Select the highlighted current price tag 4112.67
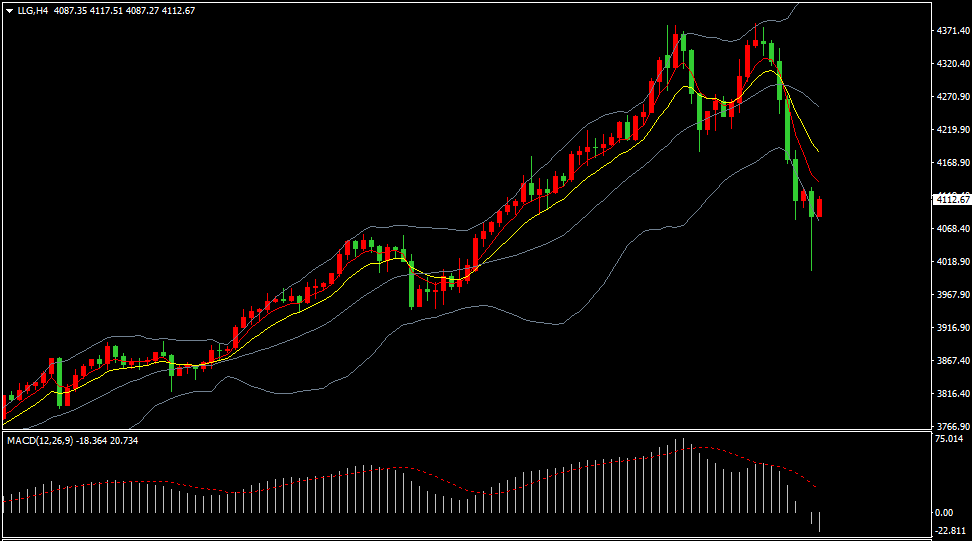This screenshot has width=972, height=541. [950, 200]
